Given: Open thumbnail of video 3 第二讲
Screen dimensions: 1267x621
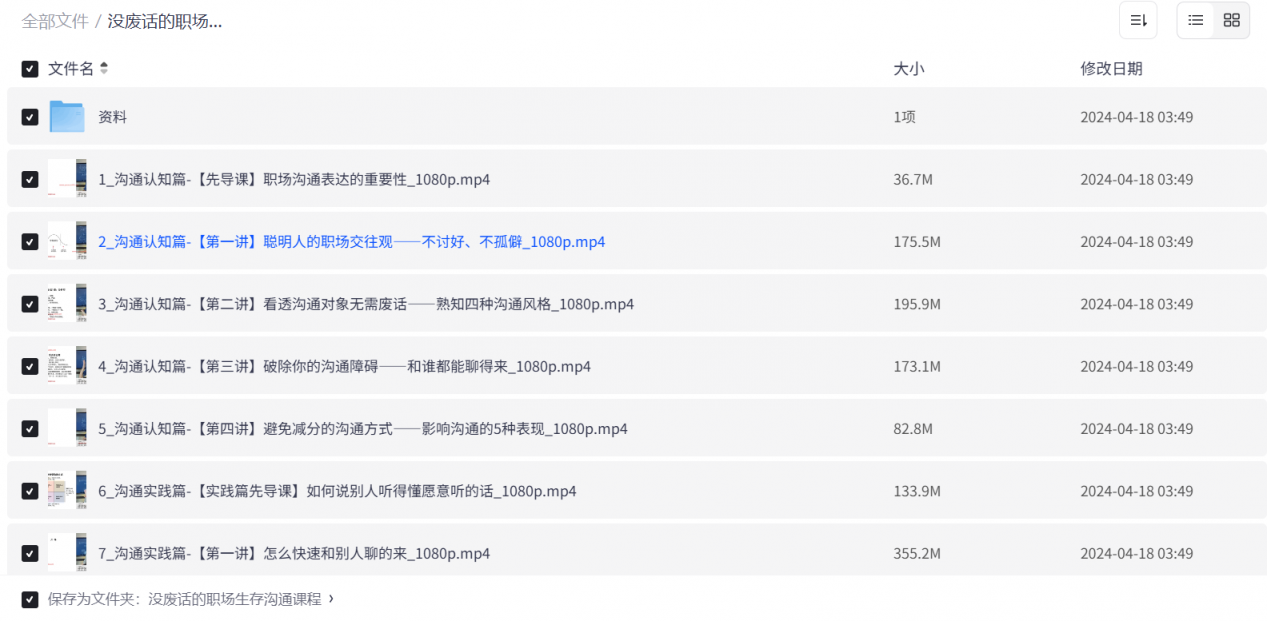Looking at the screenshot, I should pos(67,304).
